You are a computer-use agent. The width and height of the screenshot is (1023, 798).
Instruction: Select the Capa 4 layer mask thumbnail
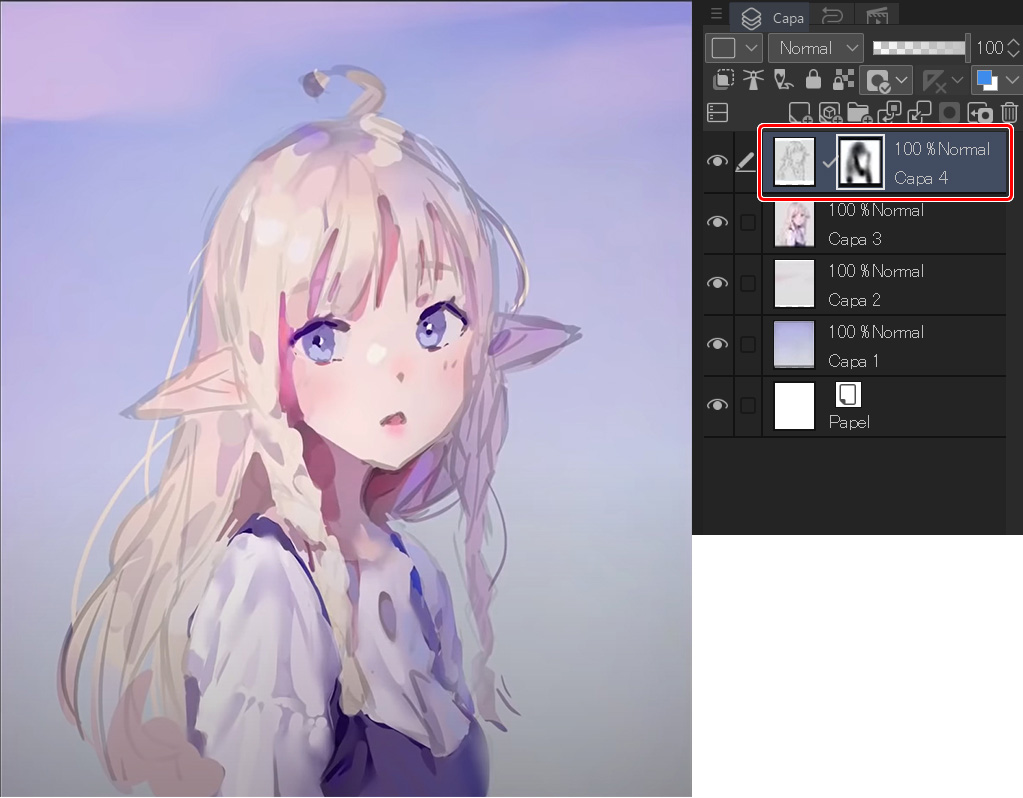tap(860, 162)
